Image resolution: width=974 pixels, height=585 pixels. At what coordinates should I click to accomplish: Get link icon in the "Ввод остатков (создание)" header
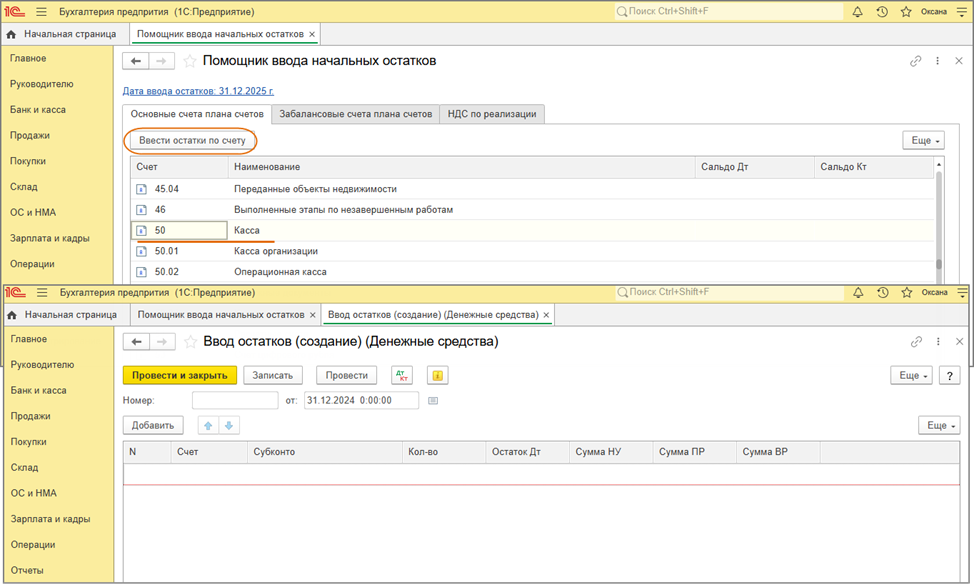click(915, 342)
